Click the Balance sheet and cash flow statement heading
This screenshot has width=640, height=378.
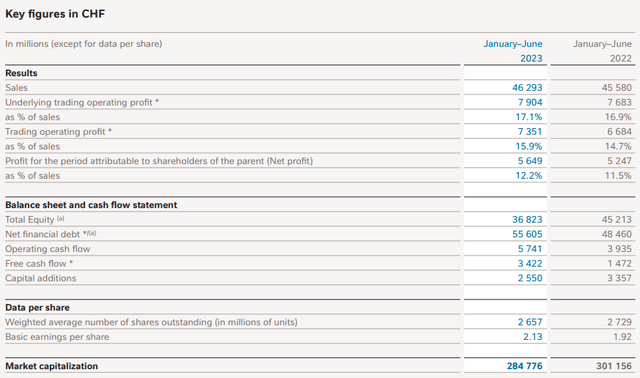(x=91, y=205)
